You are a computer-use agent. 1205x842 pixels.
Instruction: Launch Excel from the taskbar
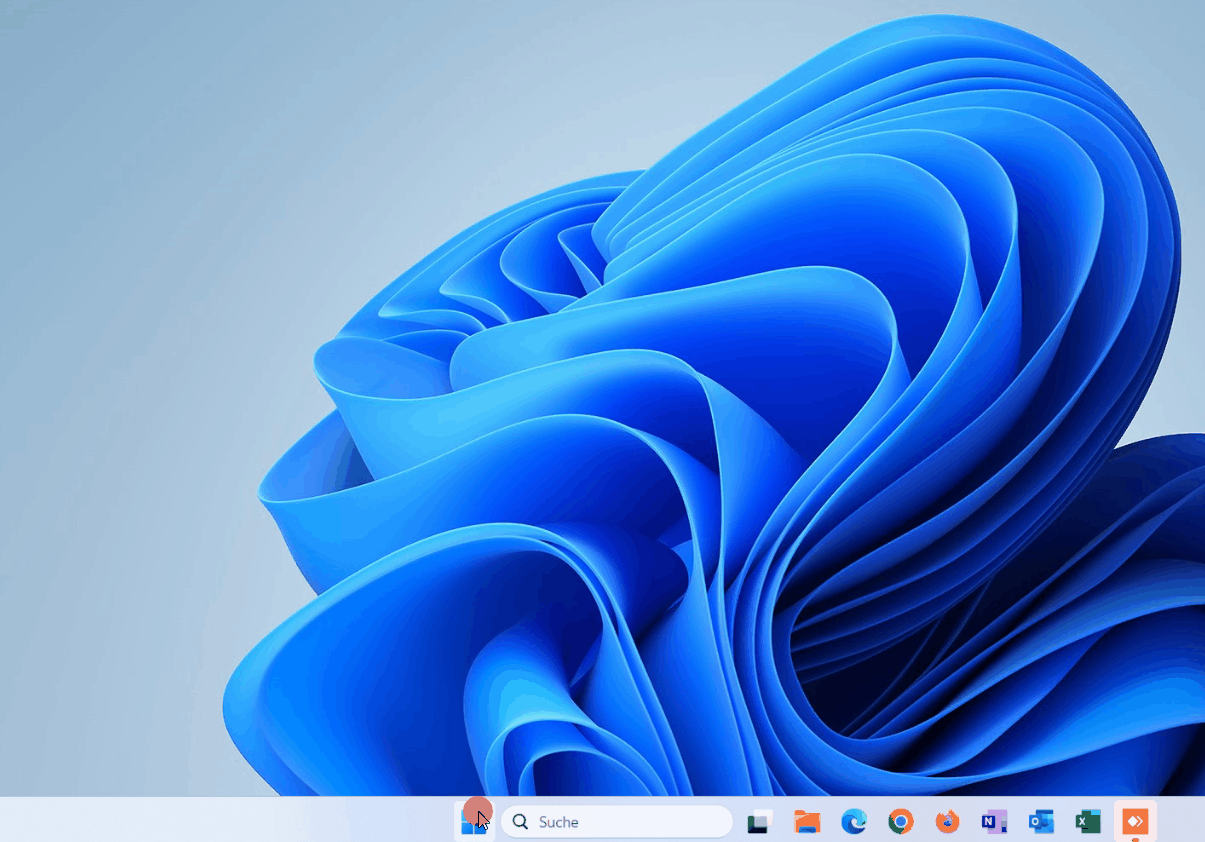[1087, 821]
